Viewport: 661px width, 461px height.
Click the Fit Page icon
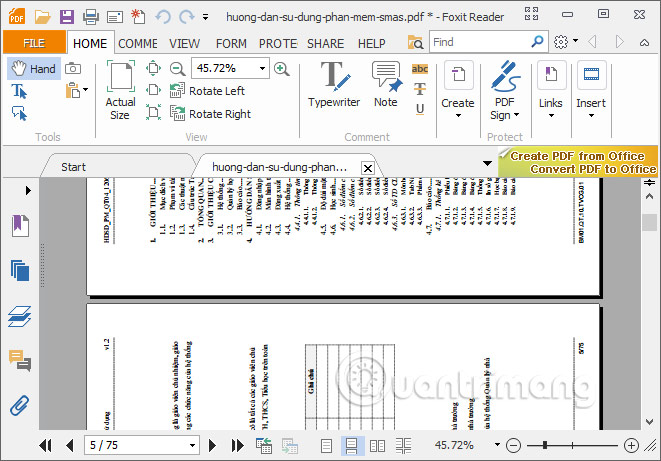point(153,68)
